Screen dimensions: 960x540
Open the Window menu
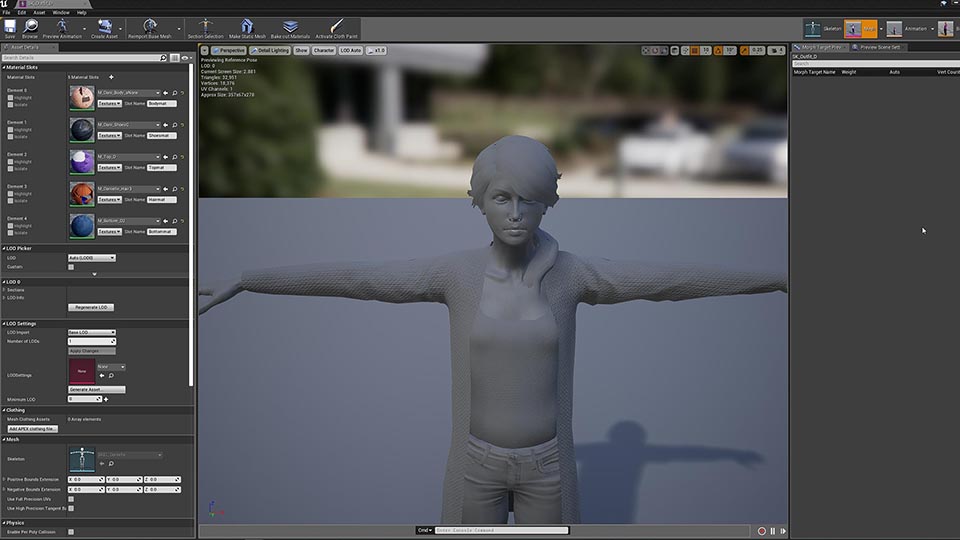coord(61,12)
